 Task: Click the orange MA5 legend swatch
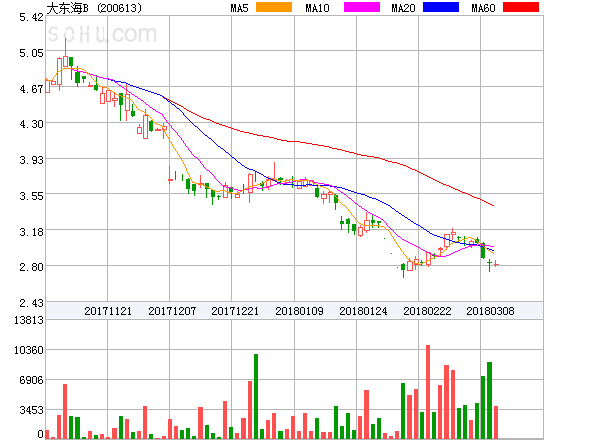point(274,7)
